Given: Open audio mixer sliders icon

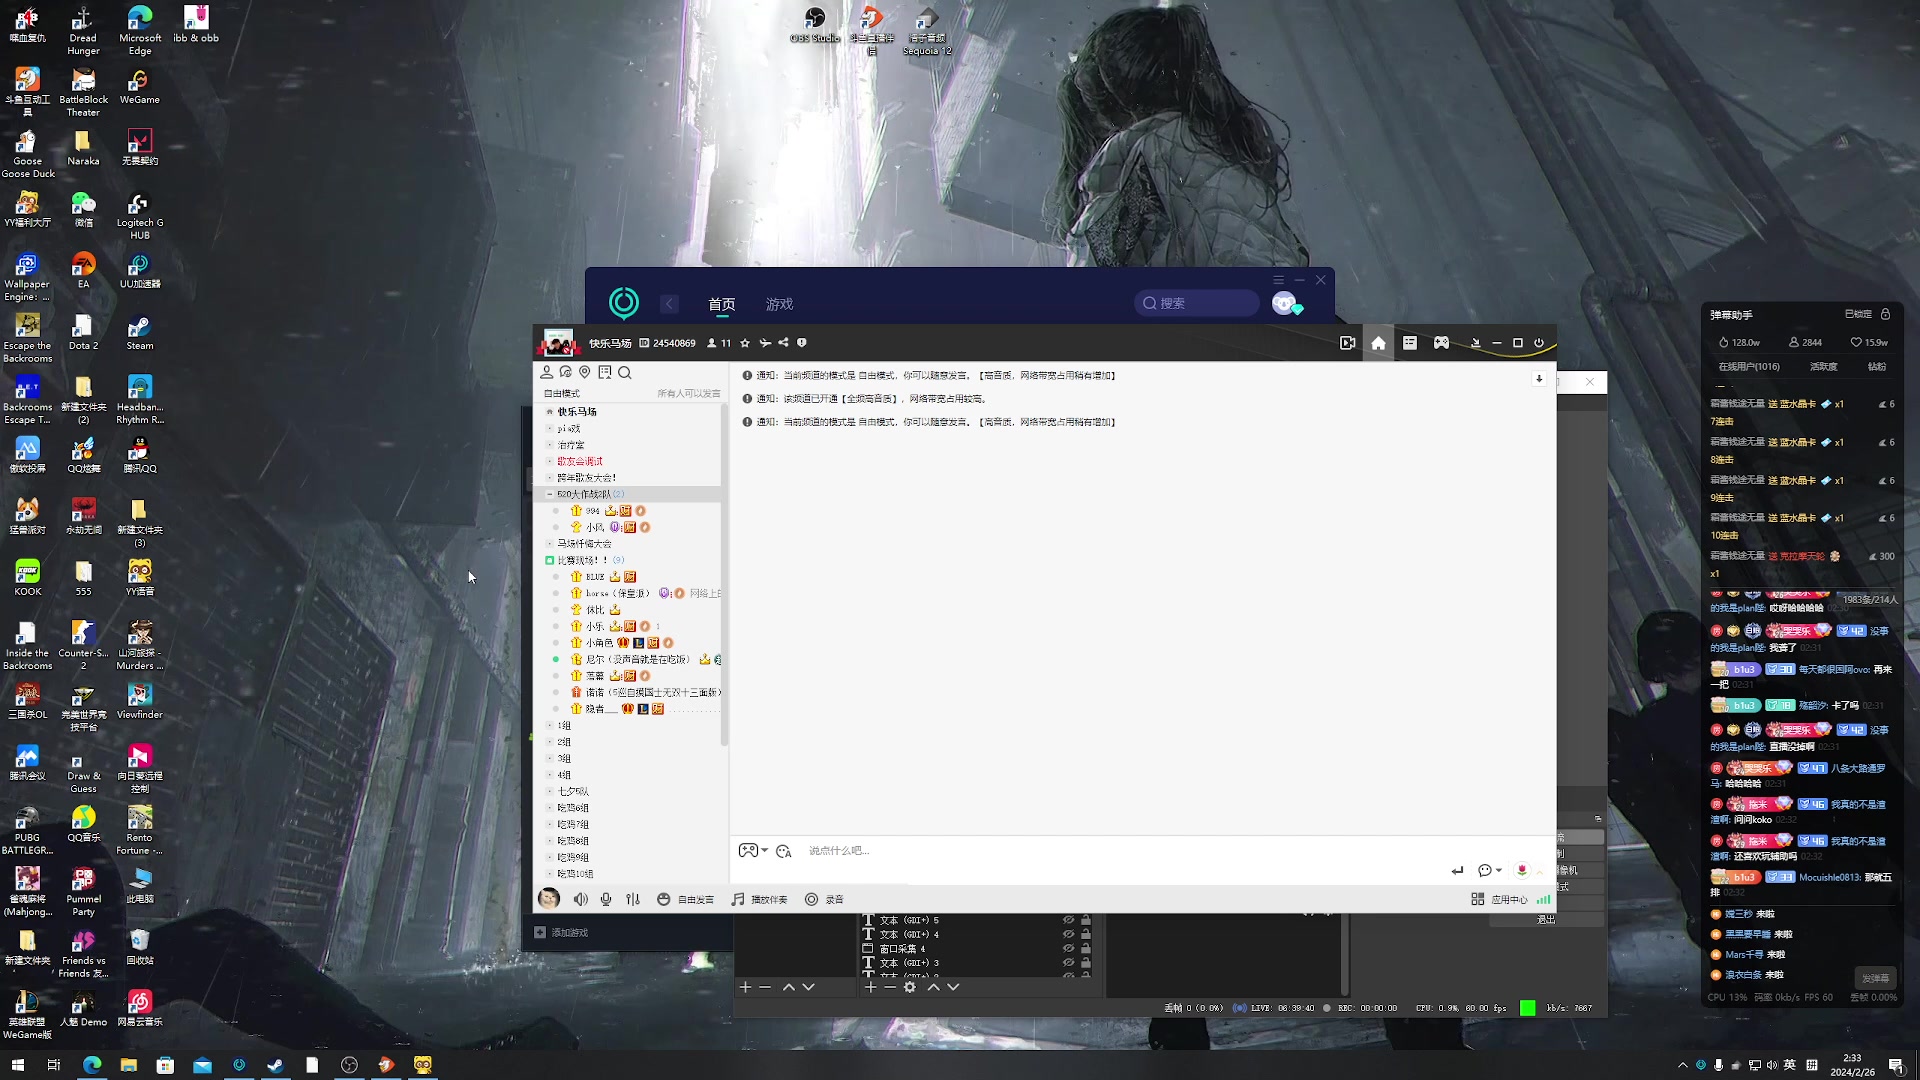Looking at the screenshot, I should [633, 899].
